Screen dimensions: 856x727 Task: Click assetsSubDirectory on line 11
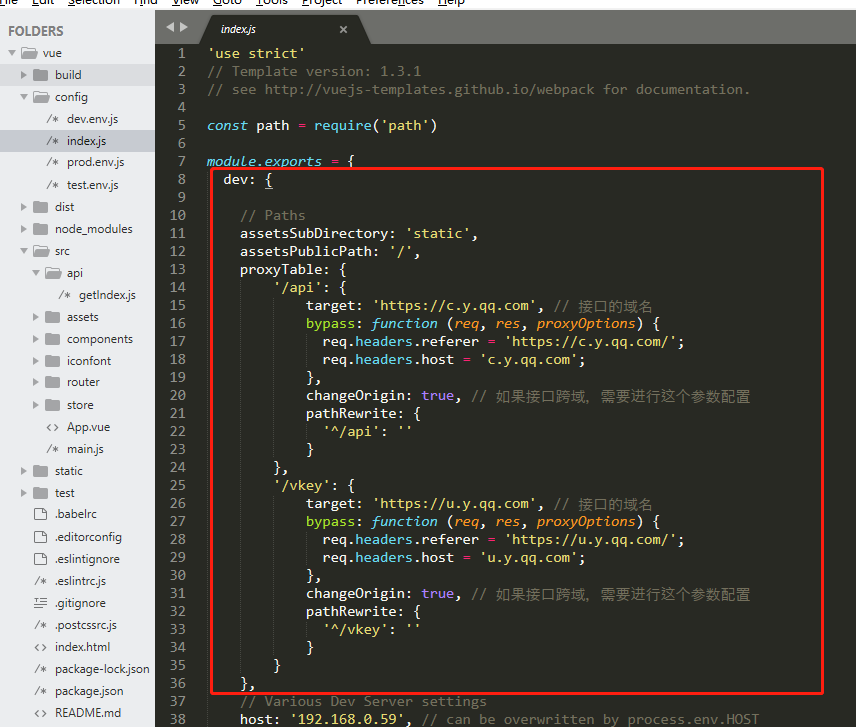coord(314,234)
